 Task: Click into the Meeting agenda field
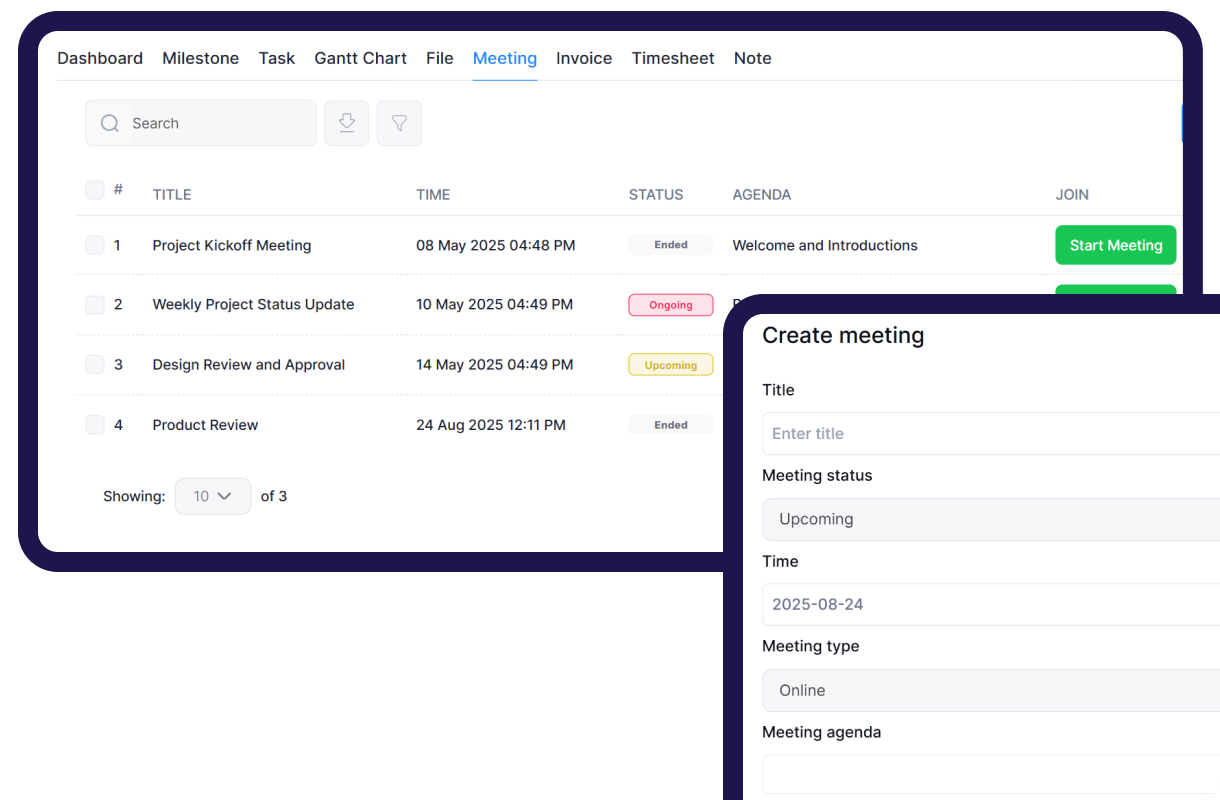(x=990, y=774)
